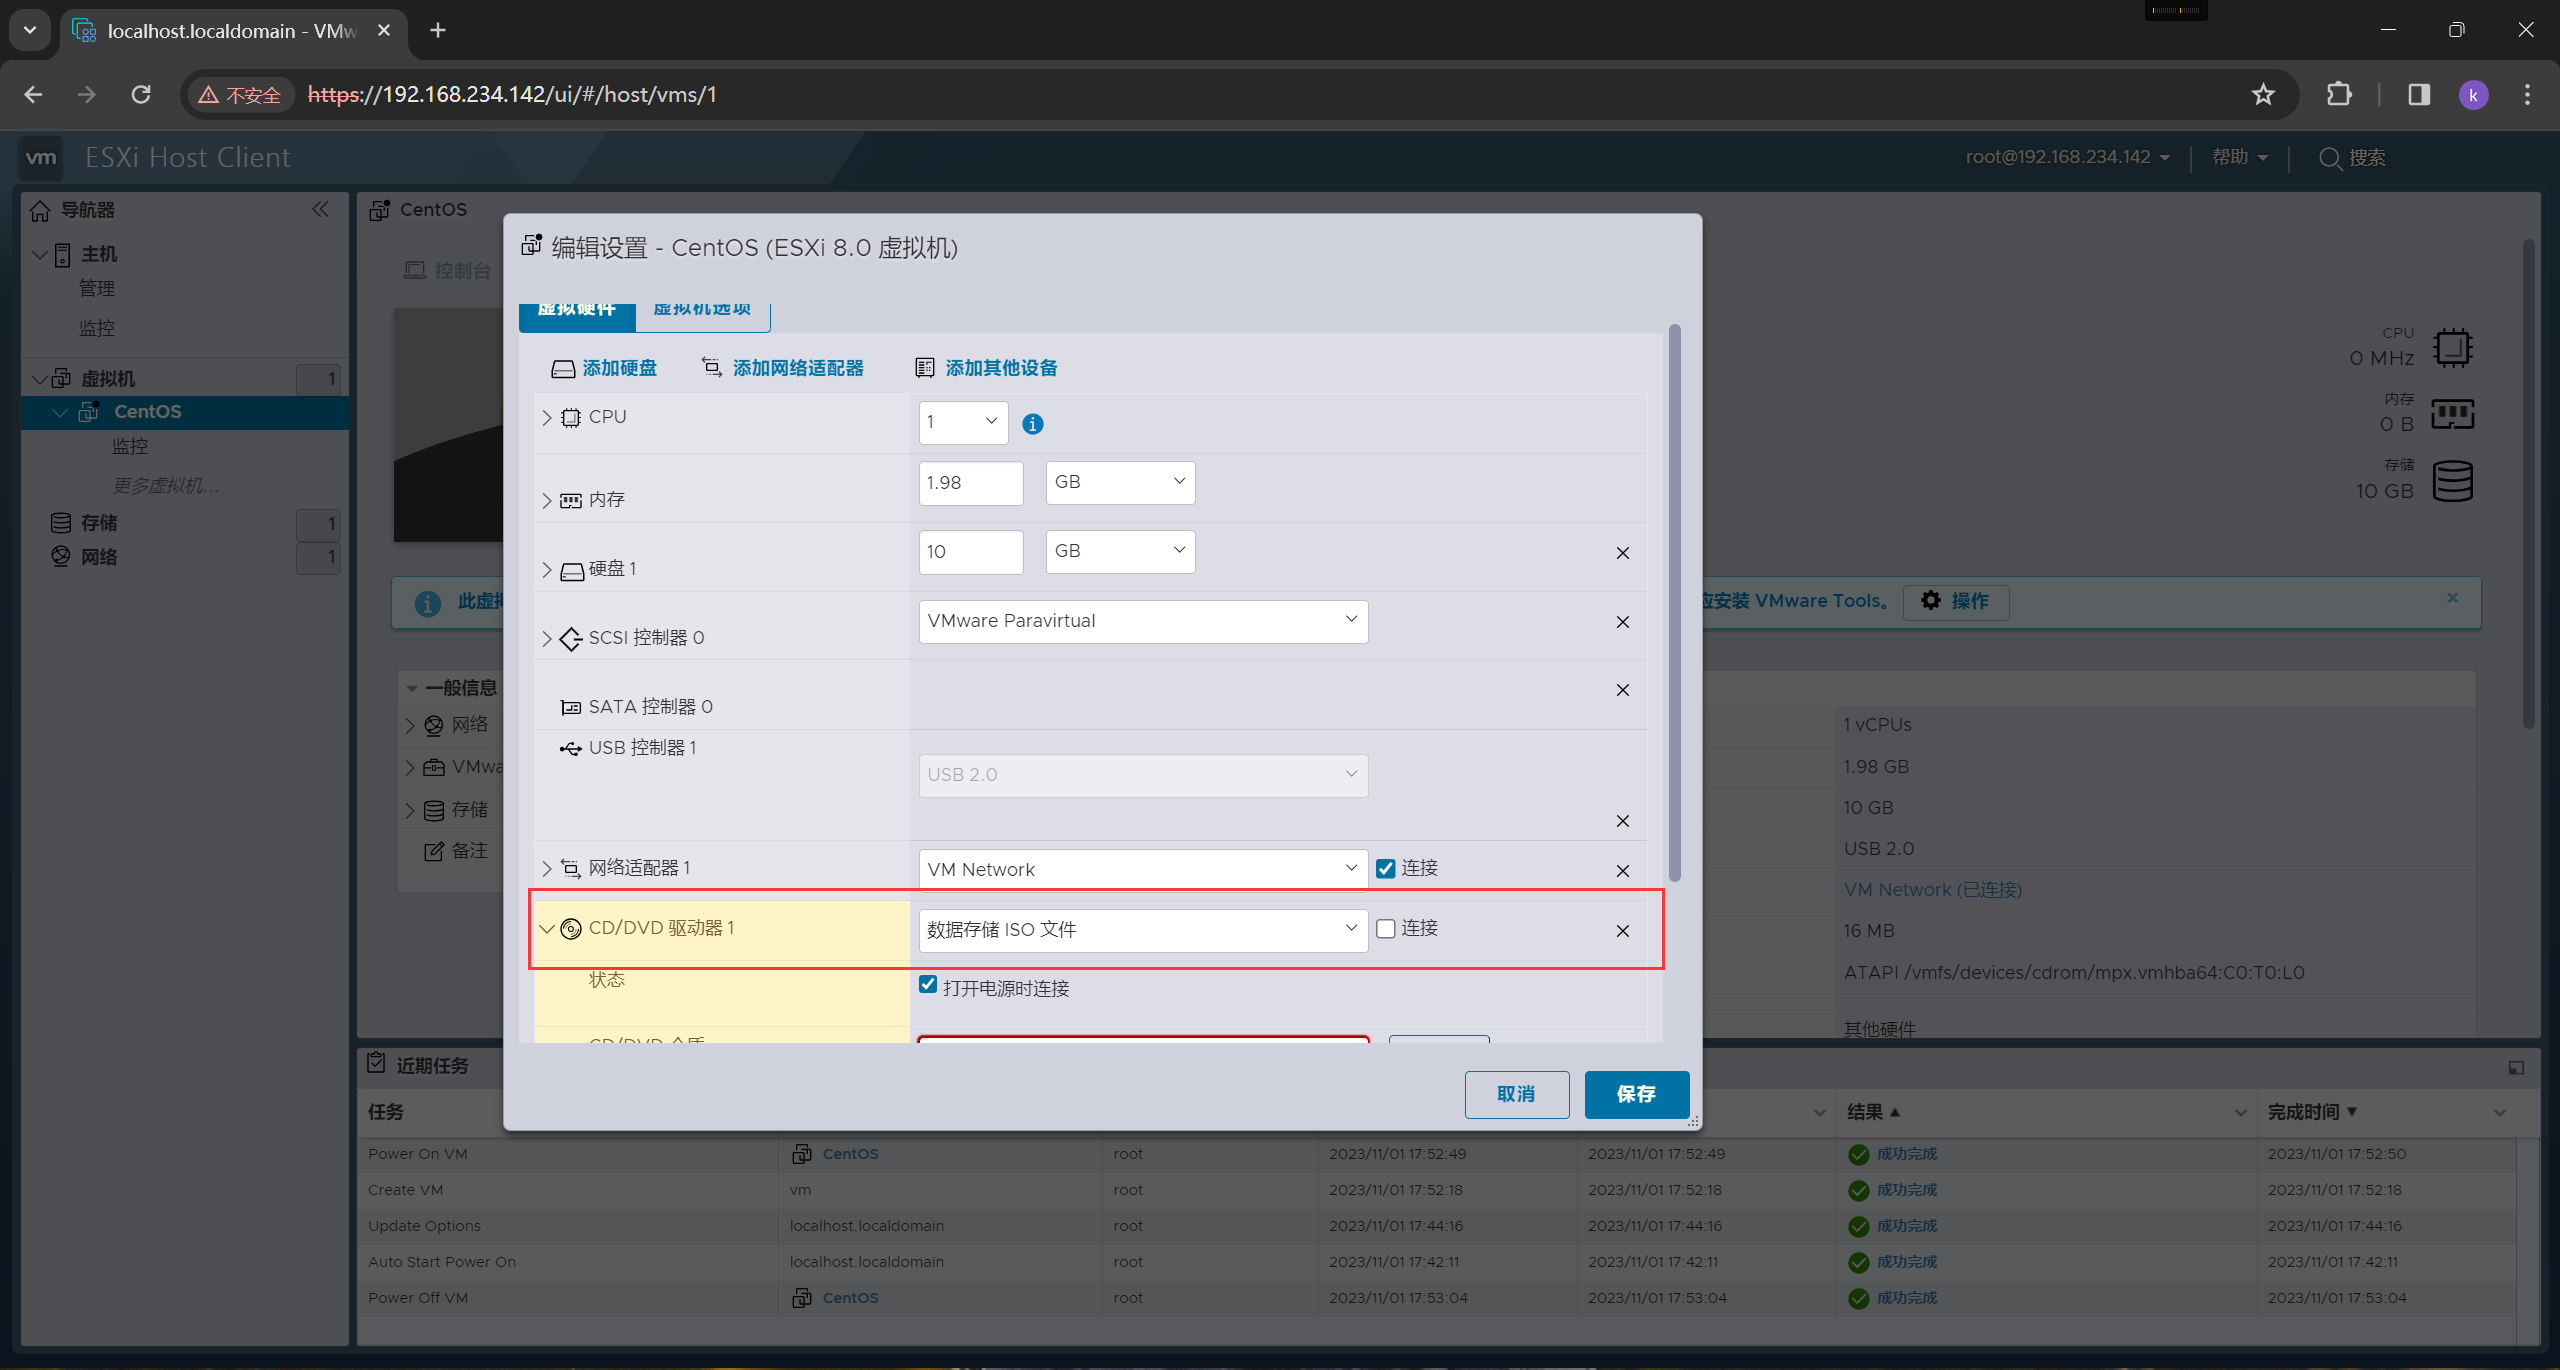Click the hard disk size input field
2560x1370 pixels.
point(971,552)
